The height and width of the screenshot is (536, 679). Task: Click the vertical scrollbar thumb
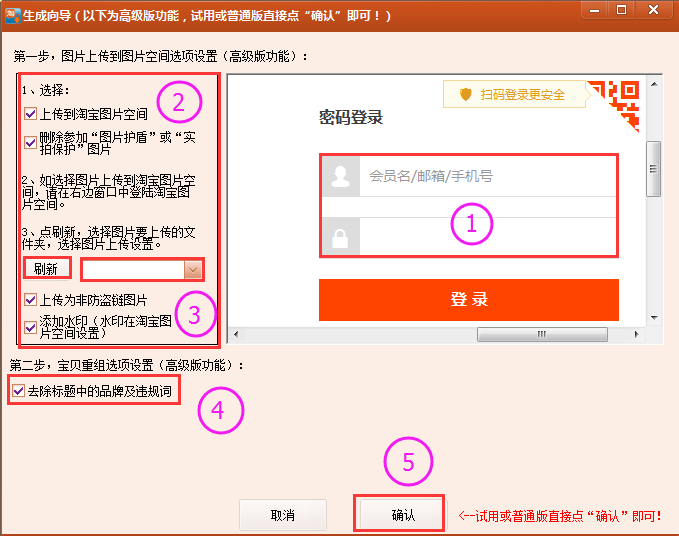[x=653, y=169]
